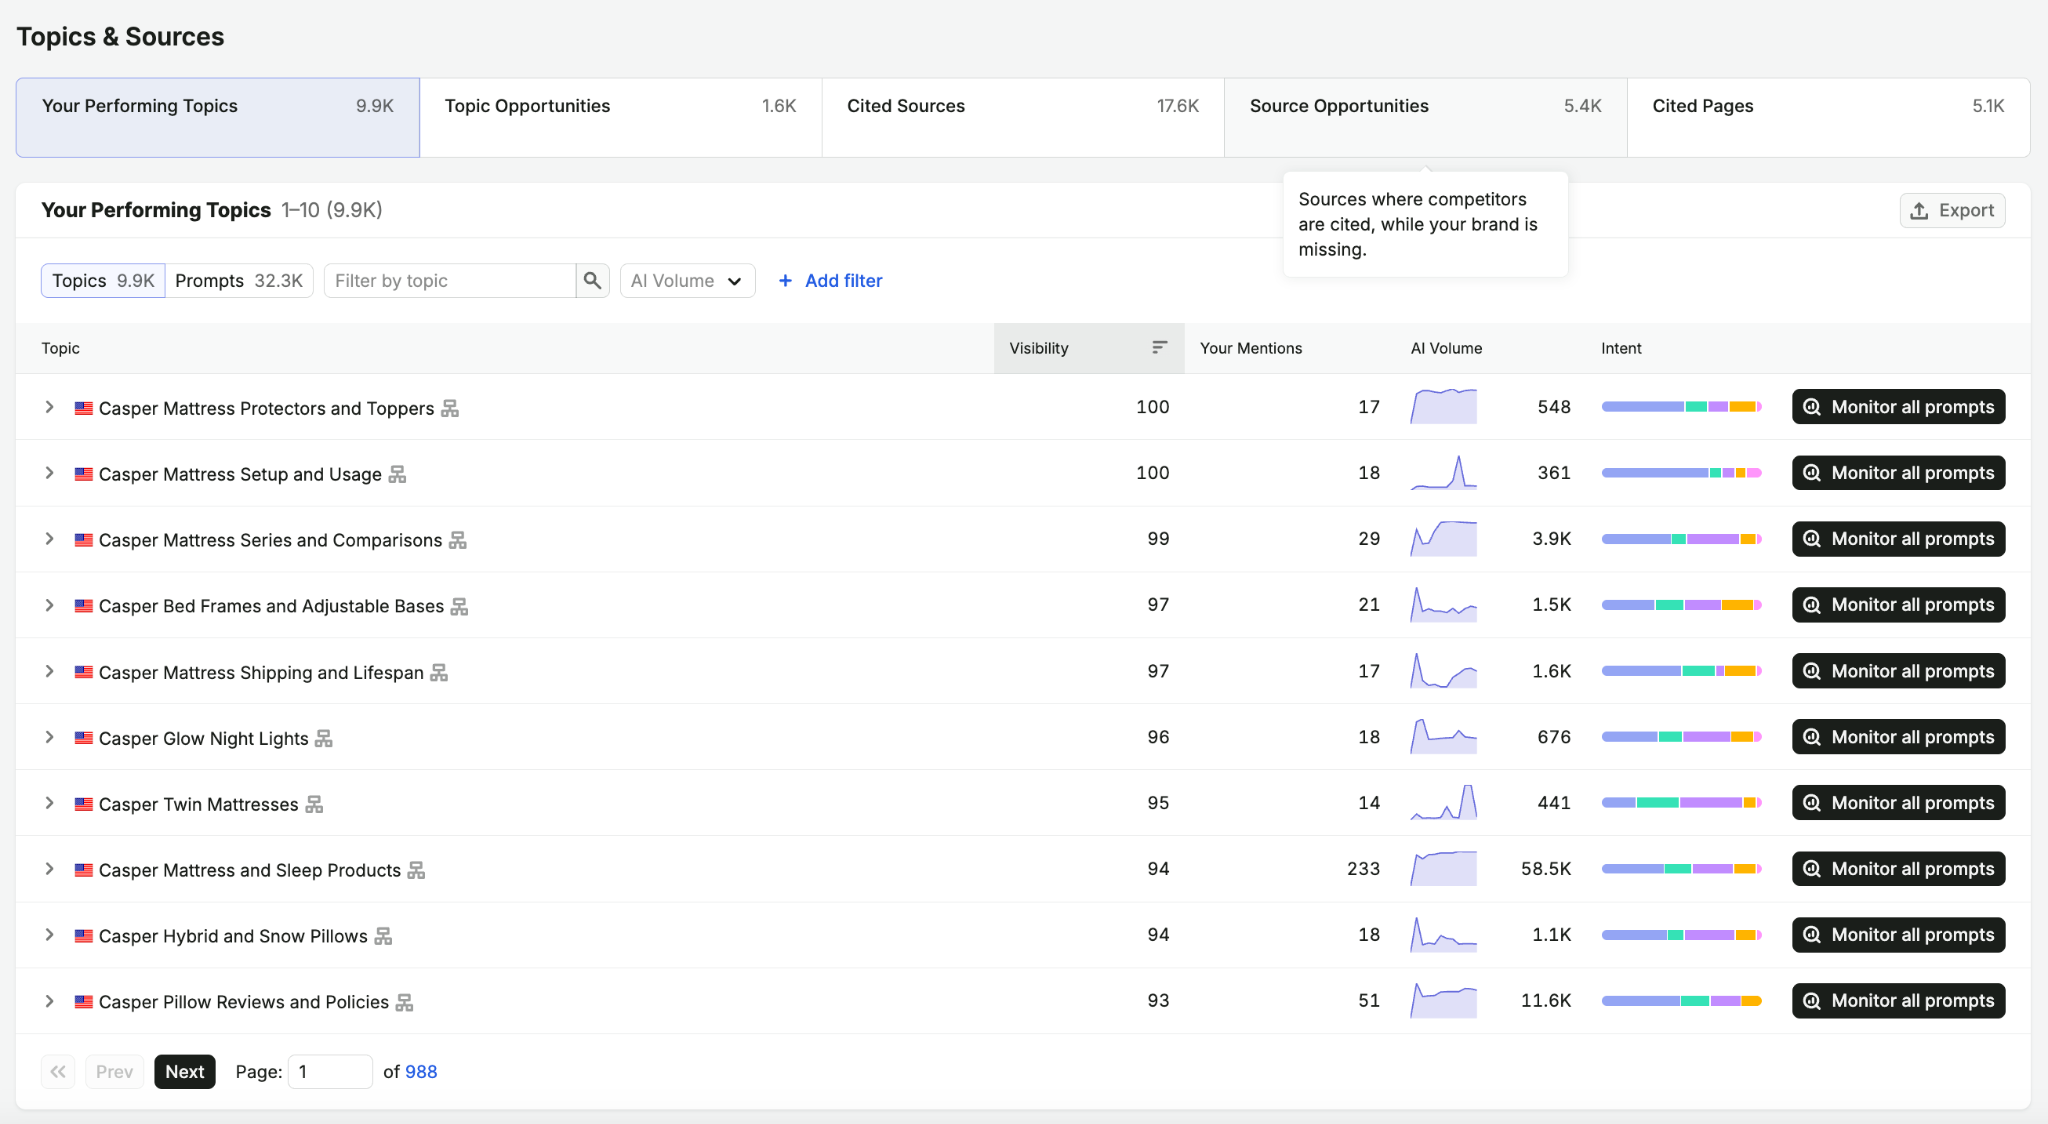Open the 988 total pages link

coord(421,1072)
